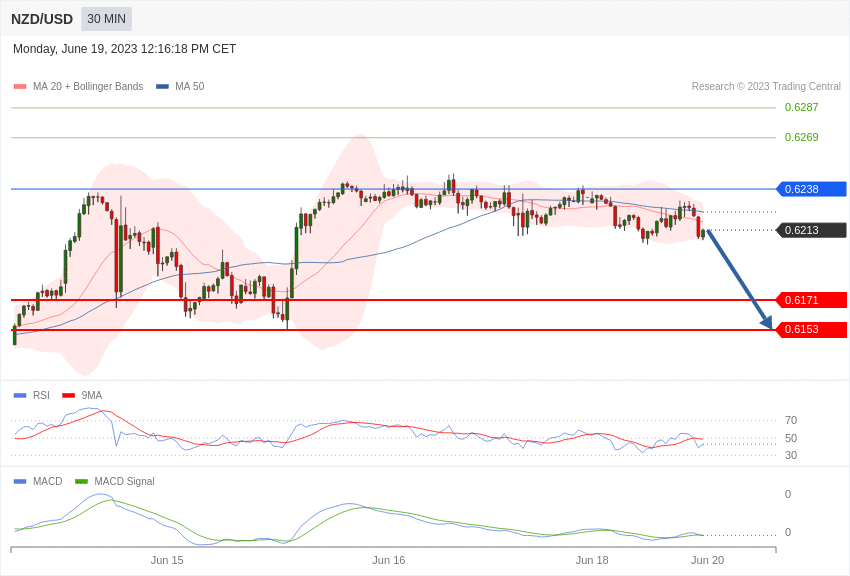
Task: Click the MACD Signal legend label
Action: tap(124, 481)
